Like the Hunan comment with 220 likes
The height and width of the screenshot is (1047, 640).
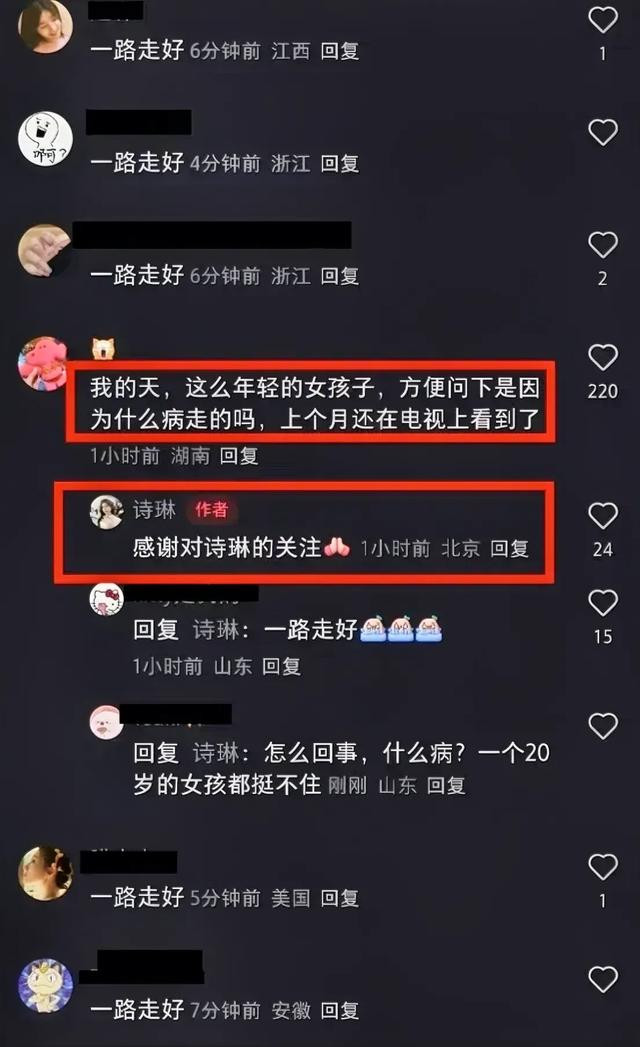pyautogui.click(x=603, y=358)
